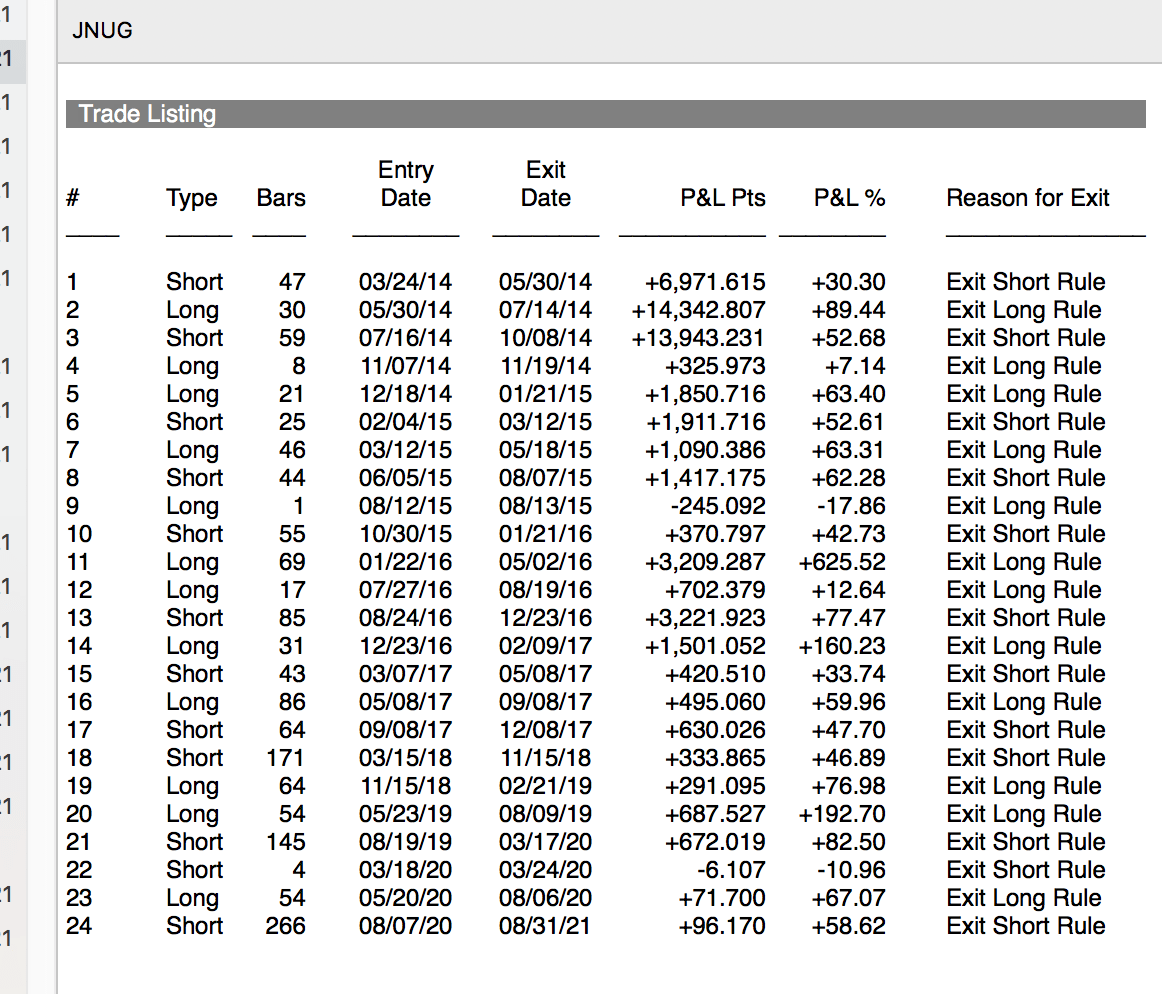Select entry date 12/18/14

coord(405,394)
